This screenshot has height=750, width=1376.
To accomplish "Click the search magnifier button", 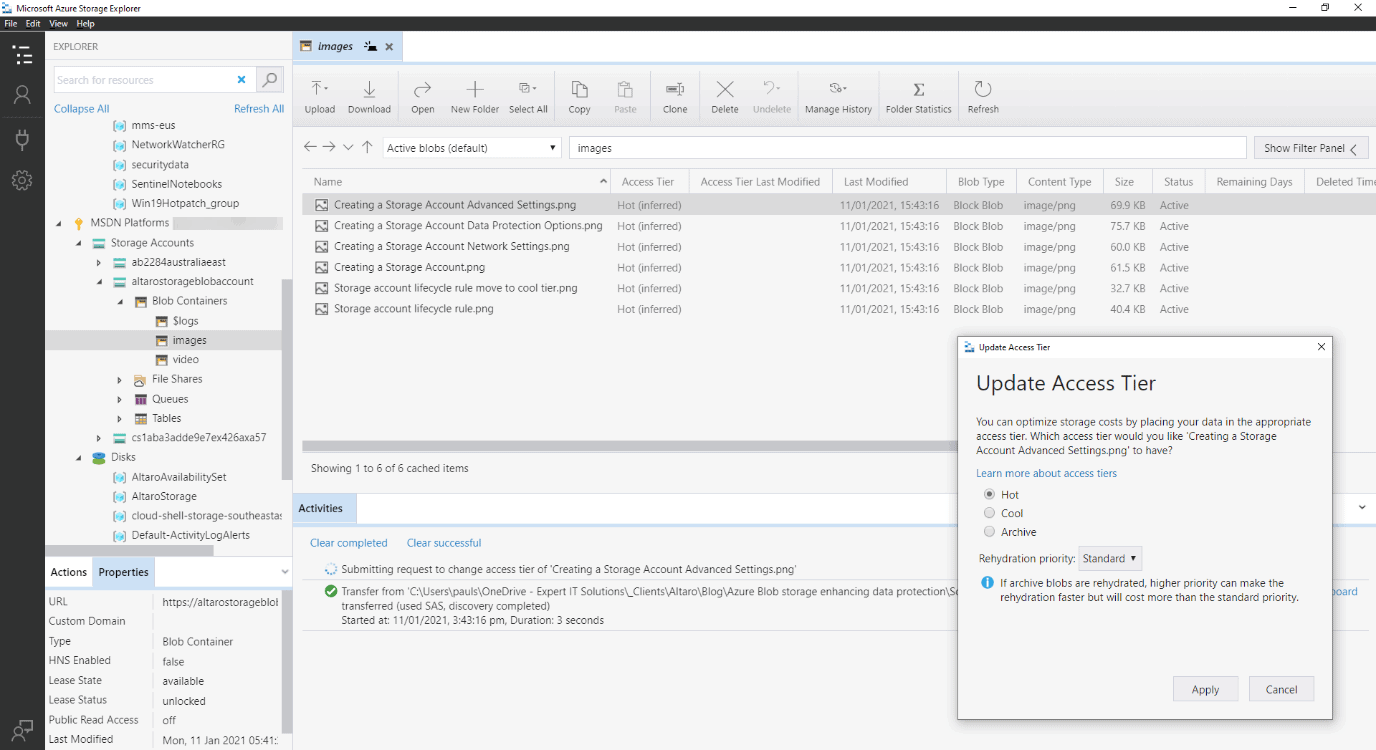I will (x=269, y=80).
